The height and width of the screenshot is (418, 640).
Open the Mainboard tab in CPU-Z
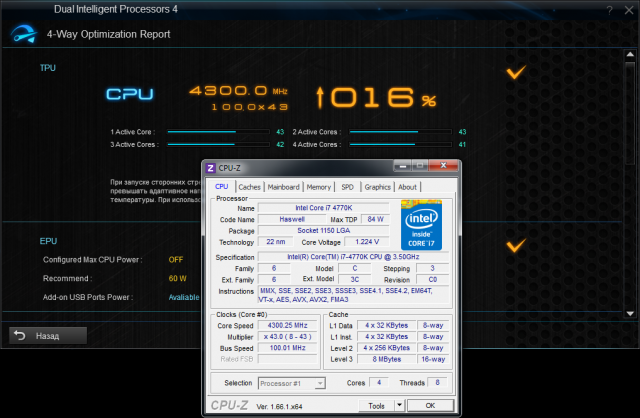[283, 187]
